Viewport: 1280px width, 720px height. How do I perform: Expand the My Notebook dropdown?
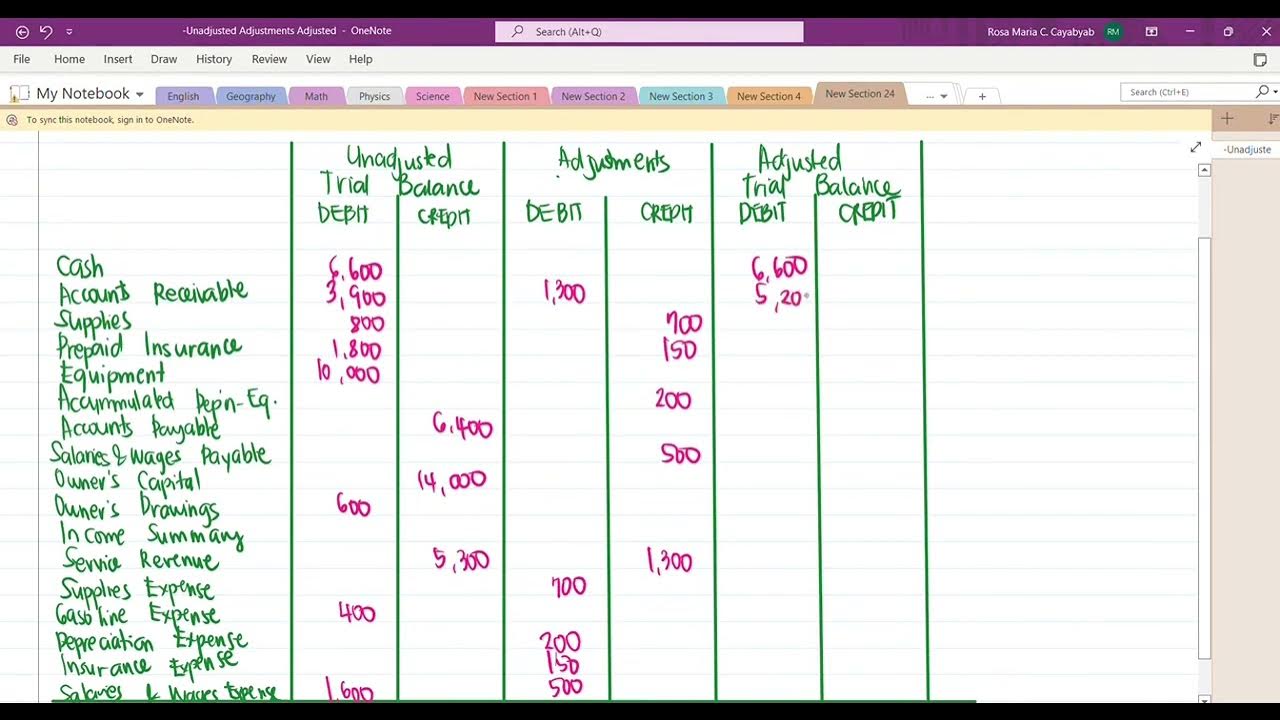(x=139, y=95)
